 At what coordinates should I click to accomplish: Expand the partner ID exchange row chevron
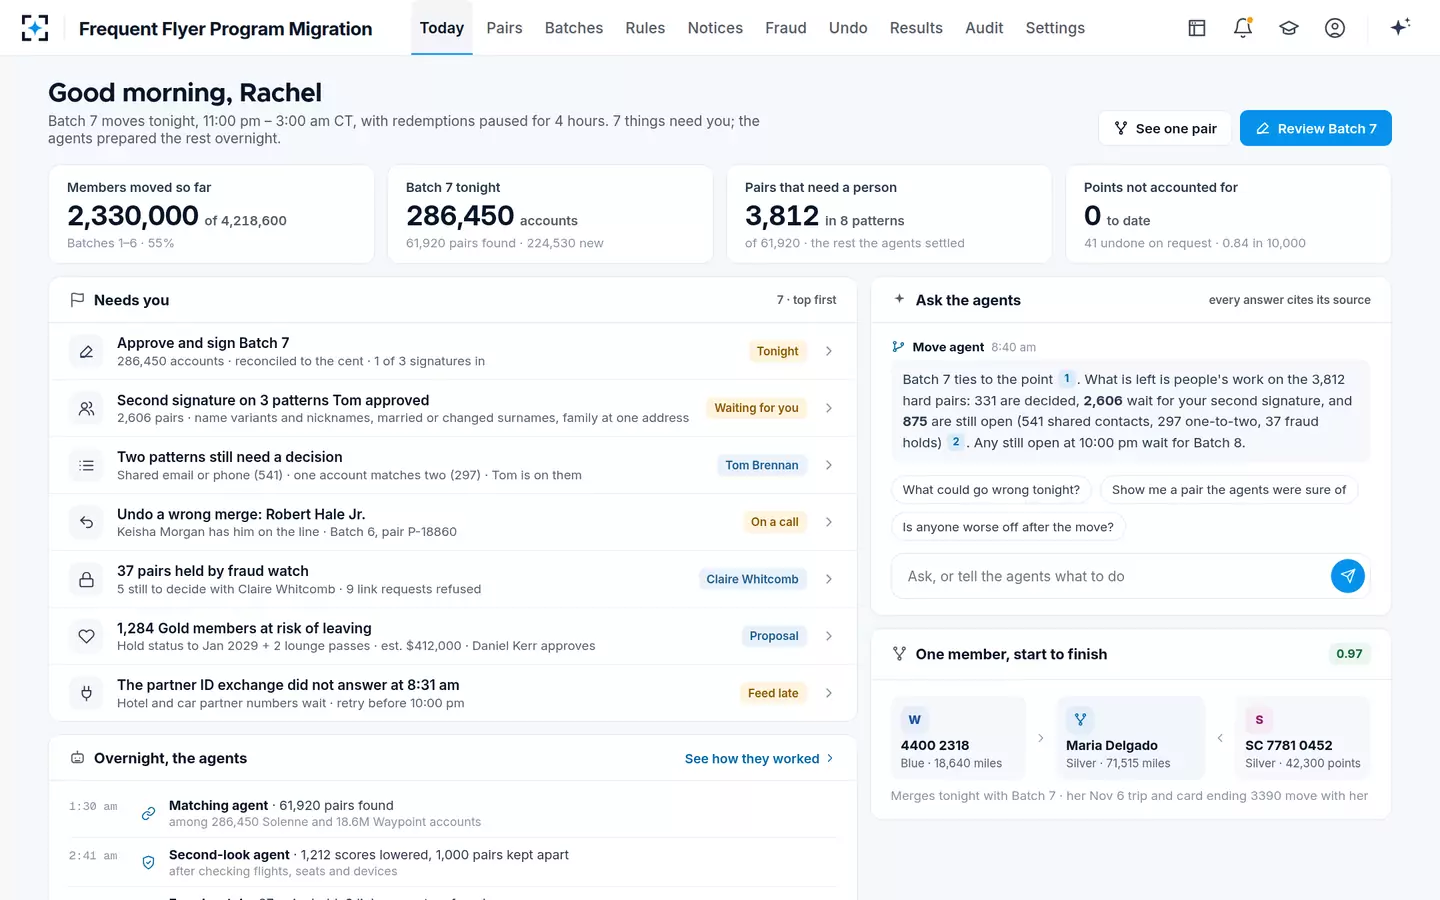pyautogui.click(x=829, y=693)
